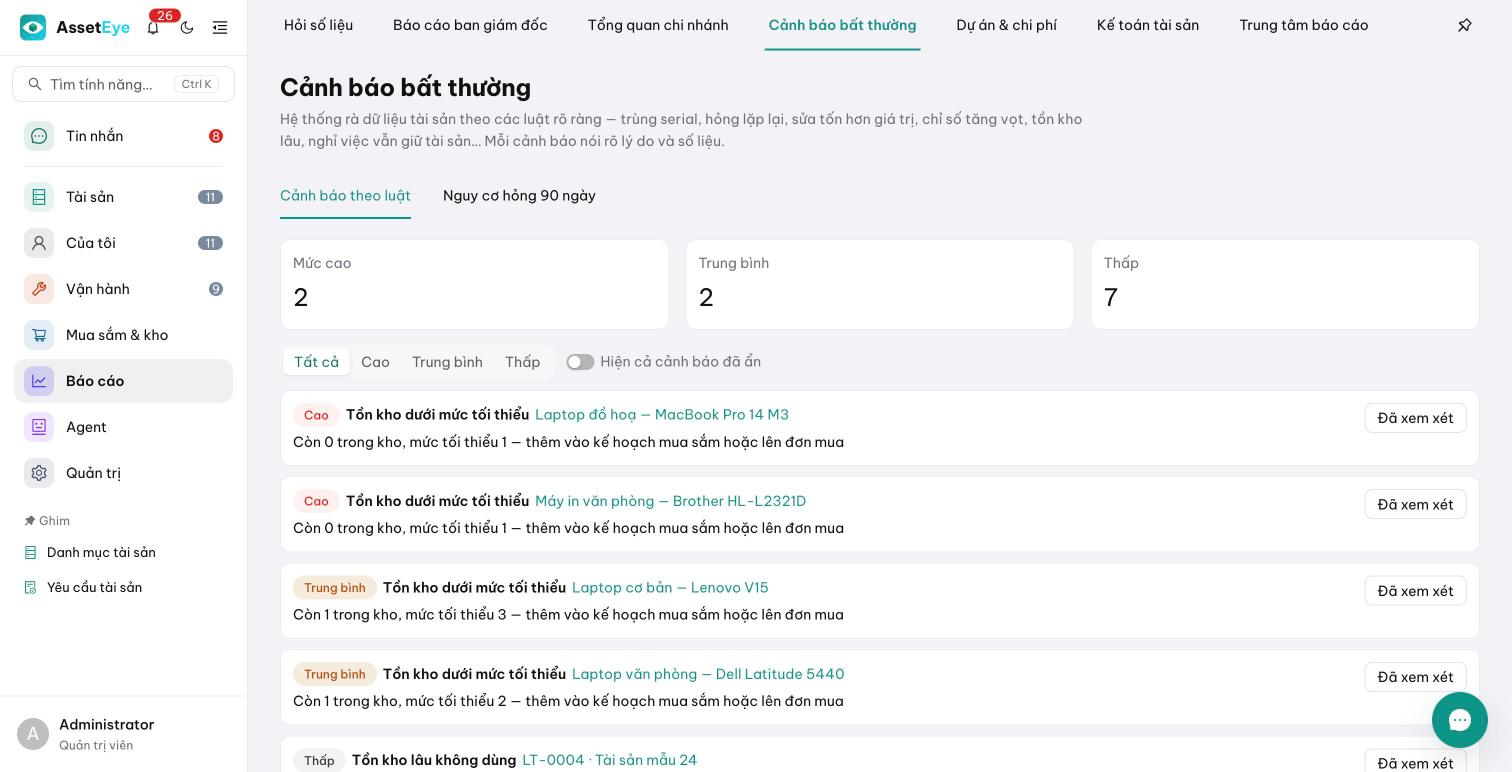1512x772 pixels.
Task: Open Laptop đồ hoạ — MacBook Pro 14 M3 link
Action: click(x=662, y=414)
